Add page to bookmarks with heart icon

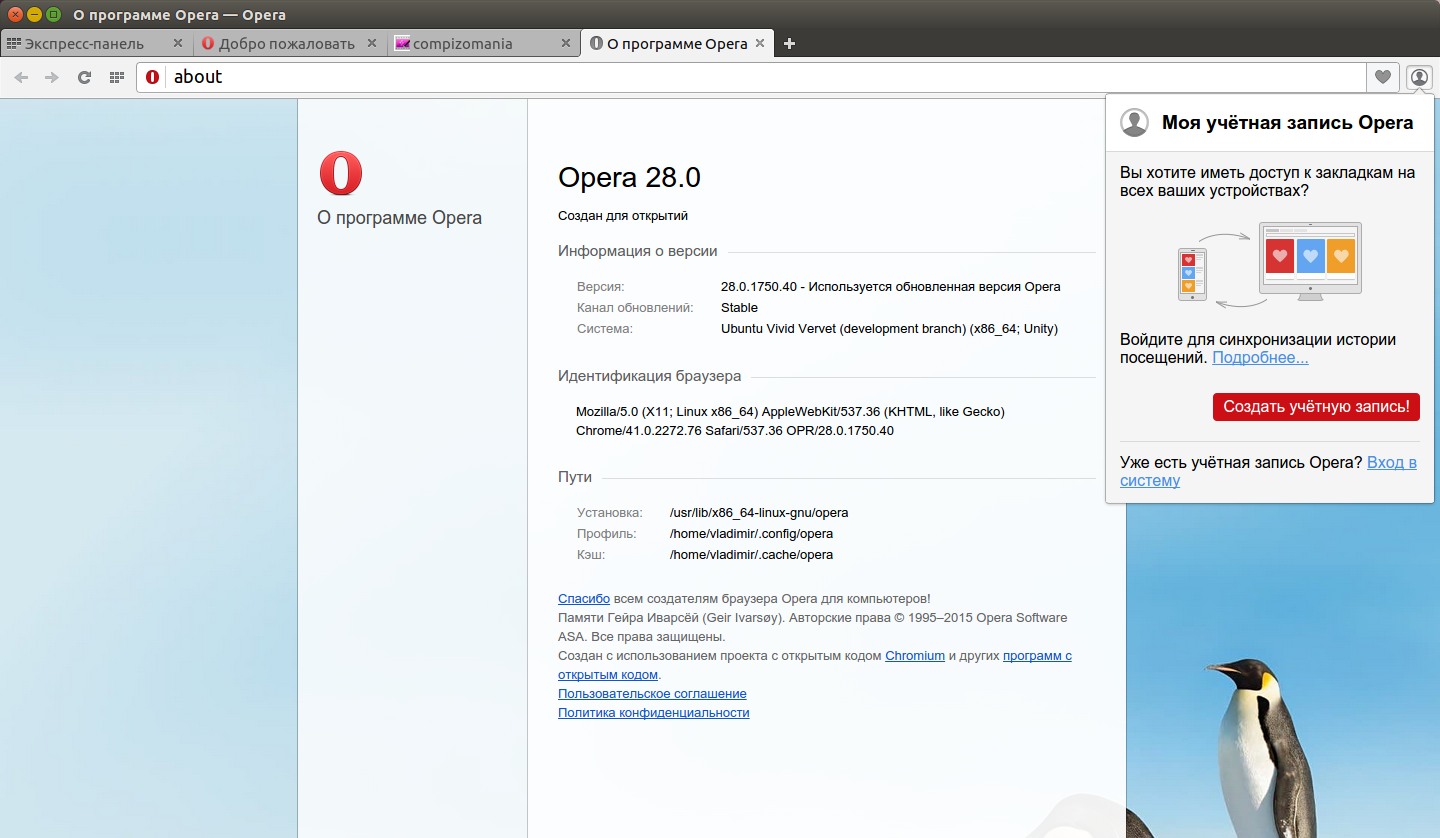point(1382,77)
